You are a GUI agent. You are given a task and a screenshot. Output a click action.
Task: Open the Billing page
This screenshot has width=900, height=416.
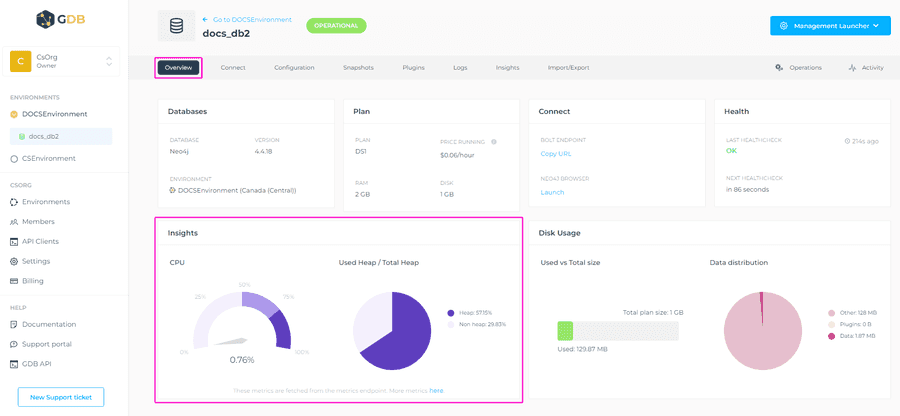click(x=33, y=281)
